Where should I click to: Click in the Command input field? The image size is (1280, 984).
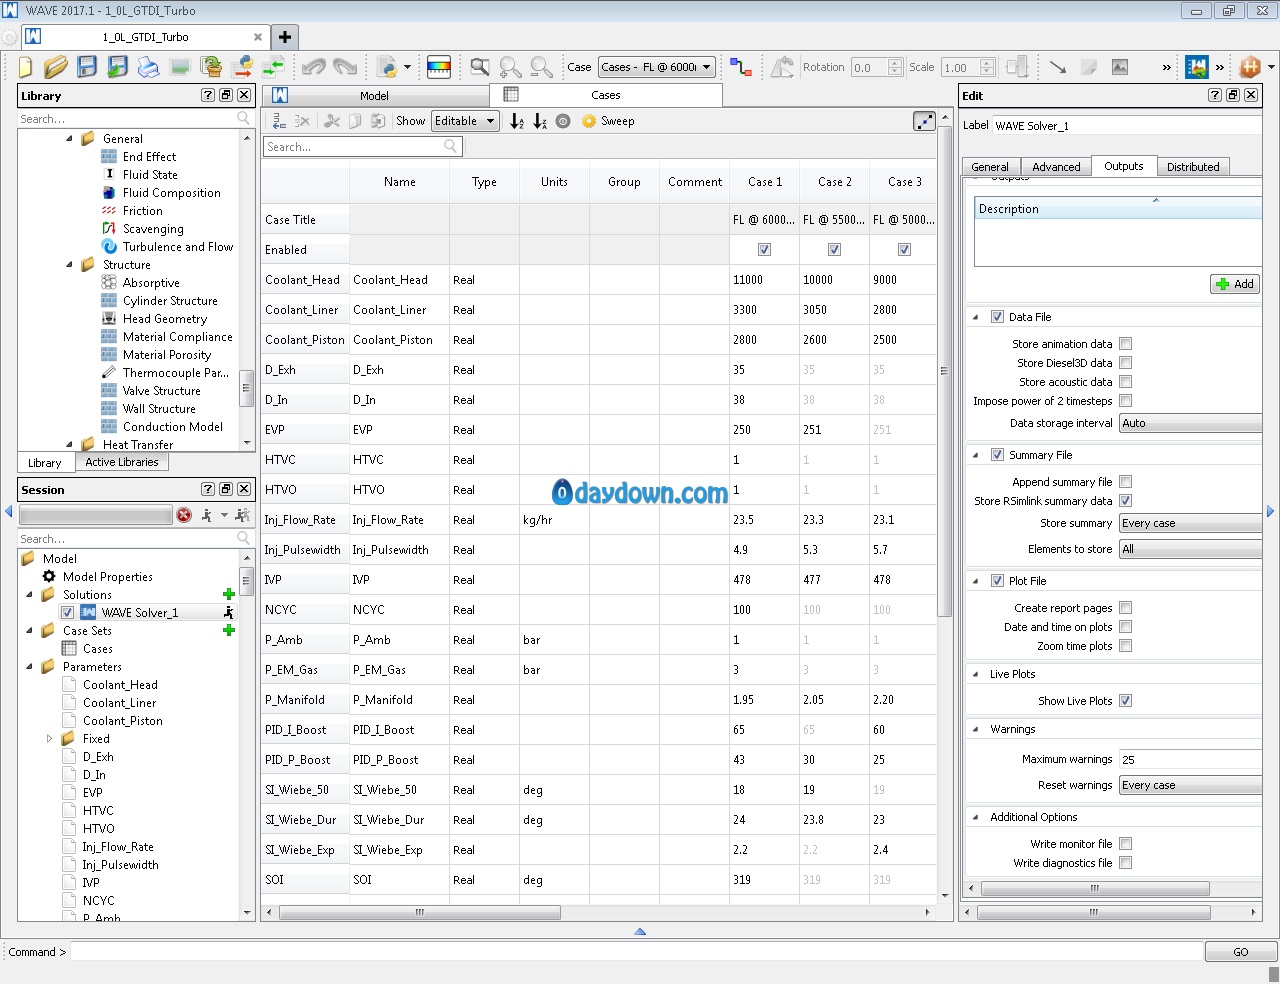[x=636, y=952]
